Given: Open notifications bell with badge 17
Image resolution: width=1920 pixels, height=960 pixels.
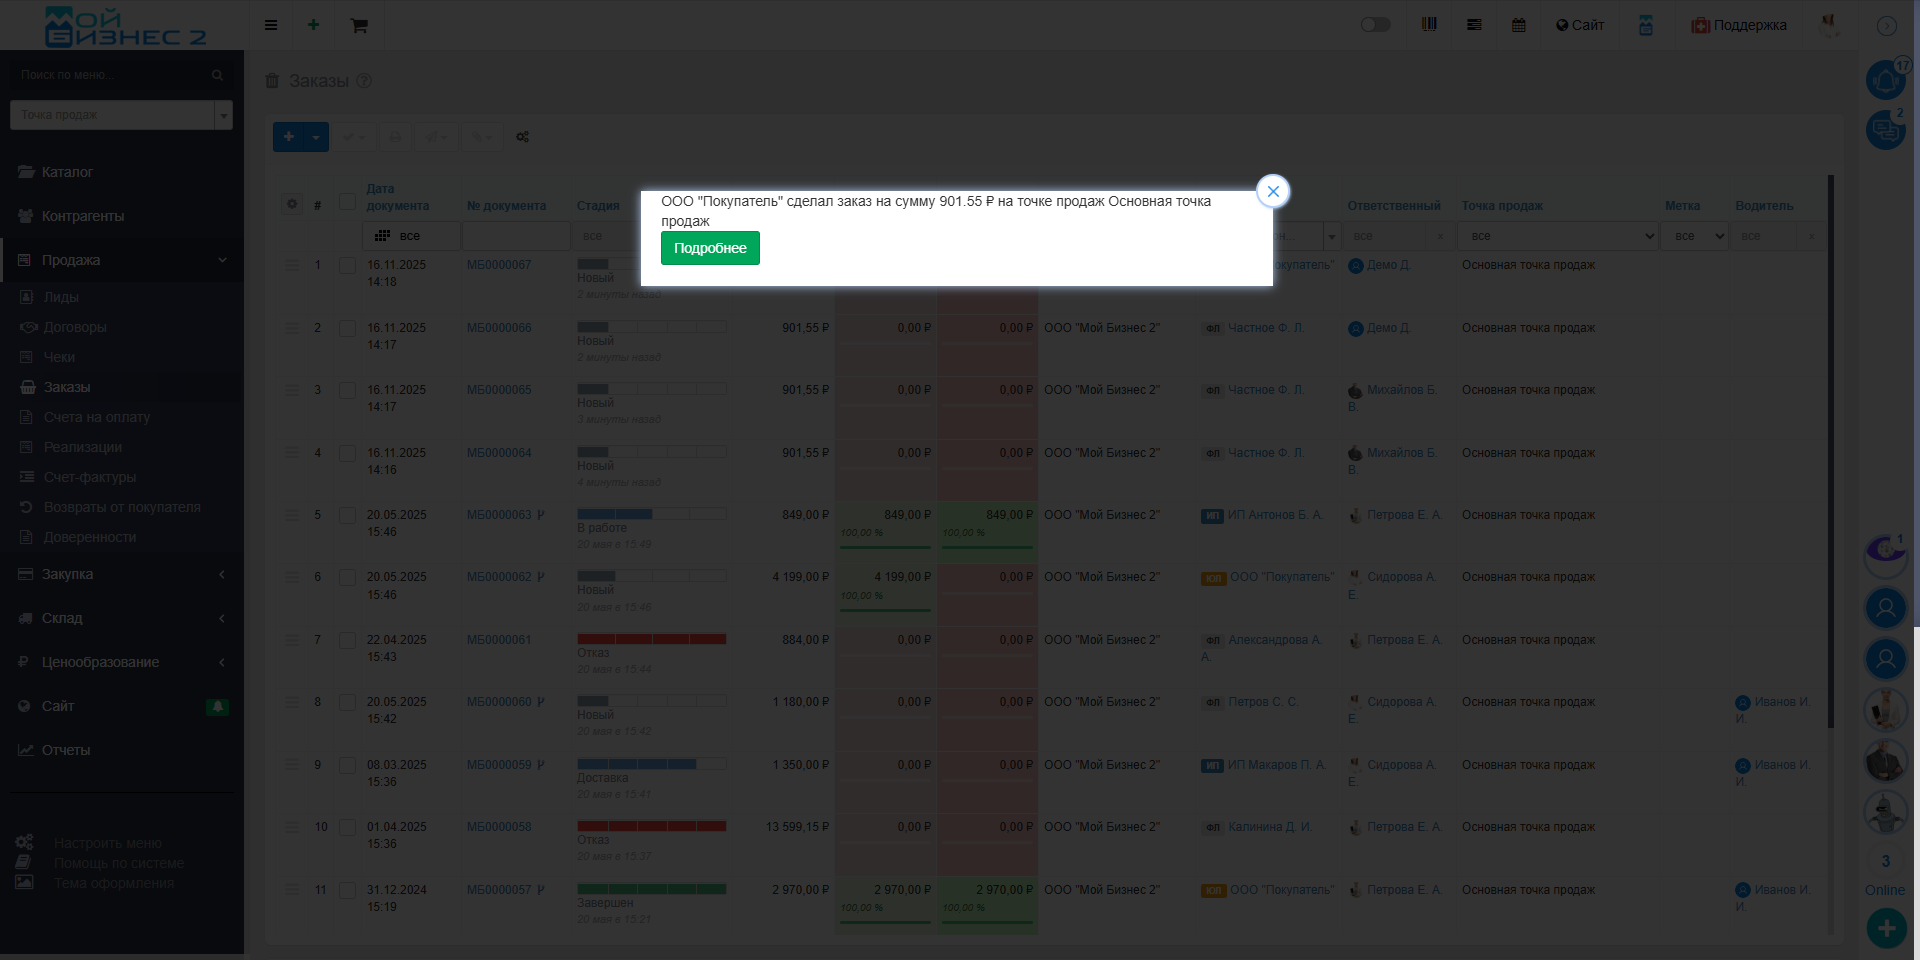Looking at the screenshot, I should (x=1885, y=80).
